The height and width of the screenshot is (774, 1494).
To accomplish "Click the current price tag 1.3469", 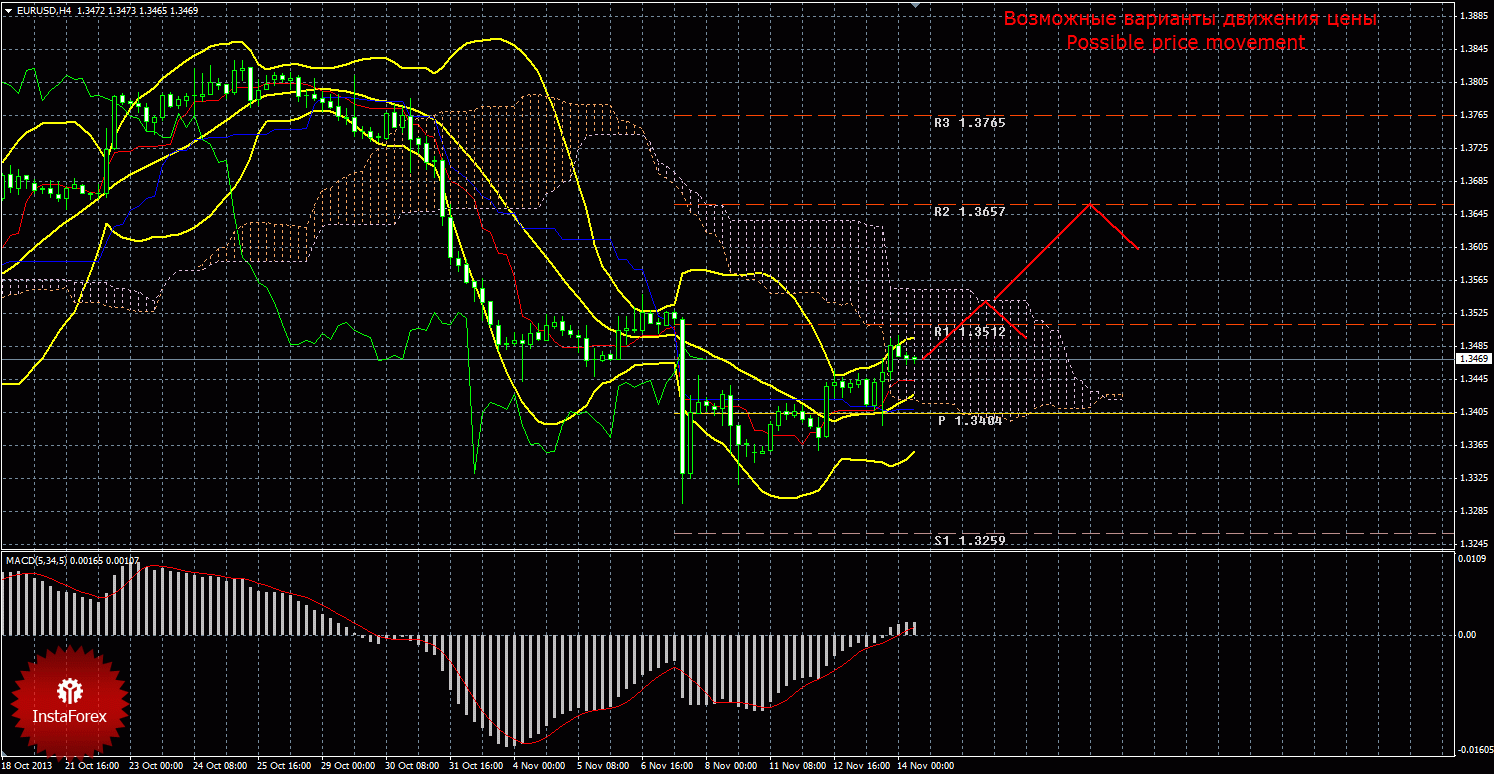I will 1472,358.
